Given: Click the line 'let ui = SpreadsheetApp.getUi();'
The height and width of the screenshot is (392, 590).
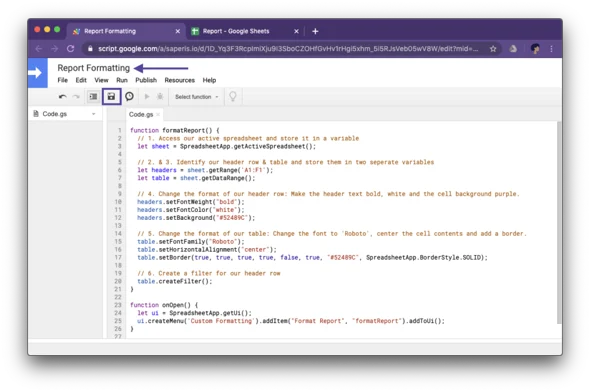Looking at the screenshot, I should [195, 313].
